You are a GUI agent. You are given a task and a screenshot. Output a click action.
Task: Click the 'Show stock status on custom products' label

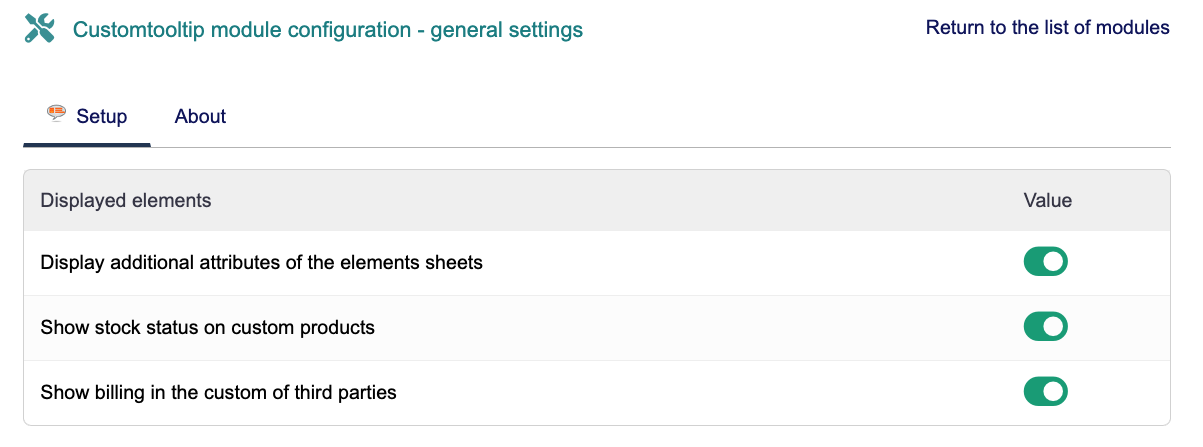[x=207, y=327]
